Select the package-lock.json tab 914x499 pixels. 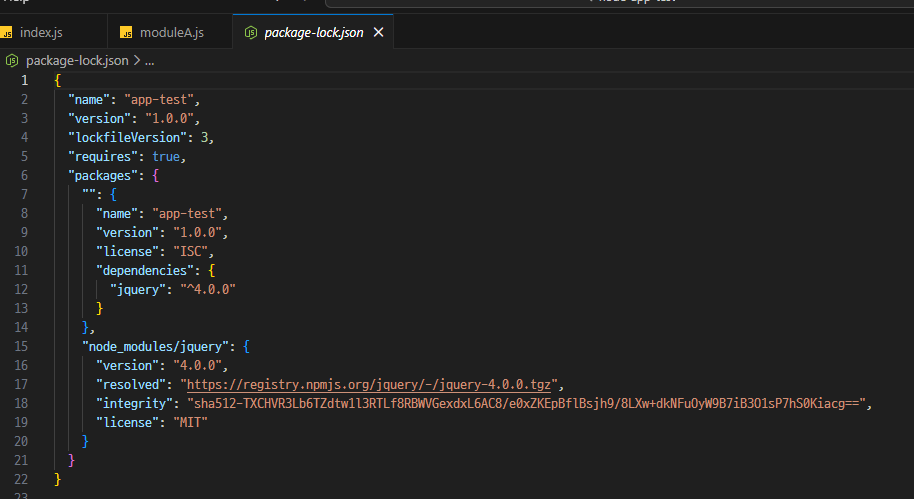pyautogui.click(x=314, y=33)
